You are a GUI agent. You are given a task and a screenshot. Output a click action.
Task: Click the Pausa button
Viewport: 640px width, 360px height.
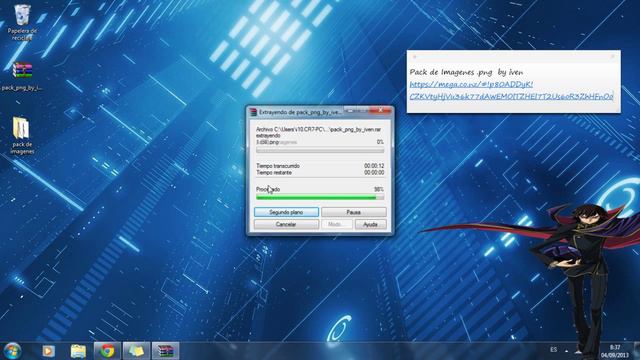coord(353,212)
